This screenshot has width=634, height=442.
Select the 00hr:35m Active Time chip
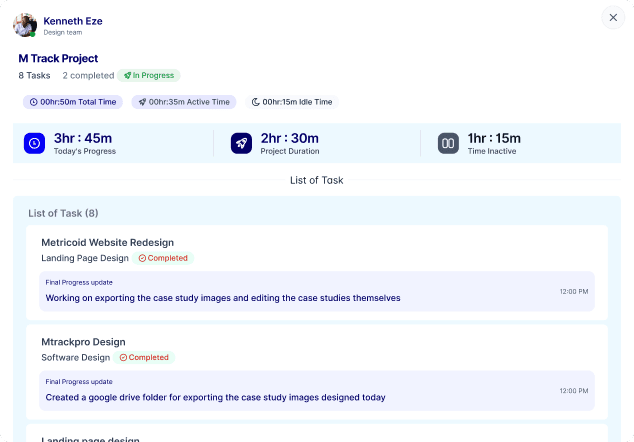point(184,102)
